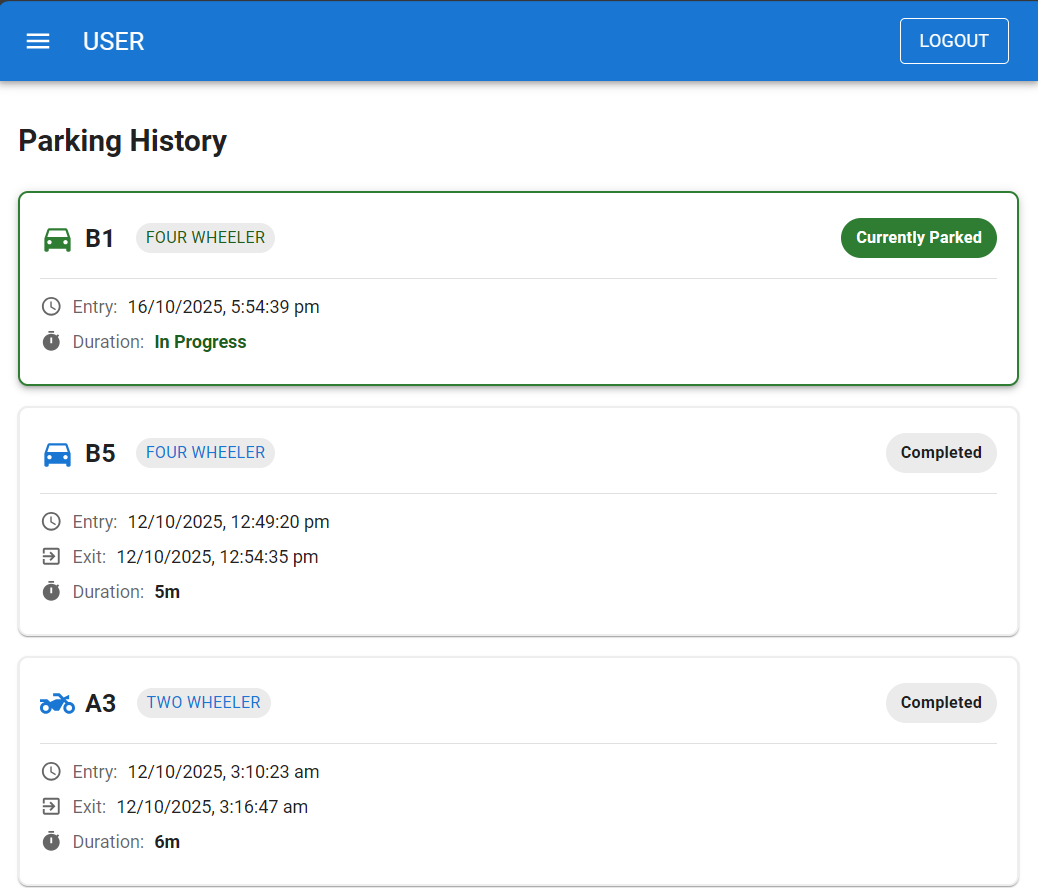Select the TWO WHEELER chip on A3

click(x=203, y=703)
